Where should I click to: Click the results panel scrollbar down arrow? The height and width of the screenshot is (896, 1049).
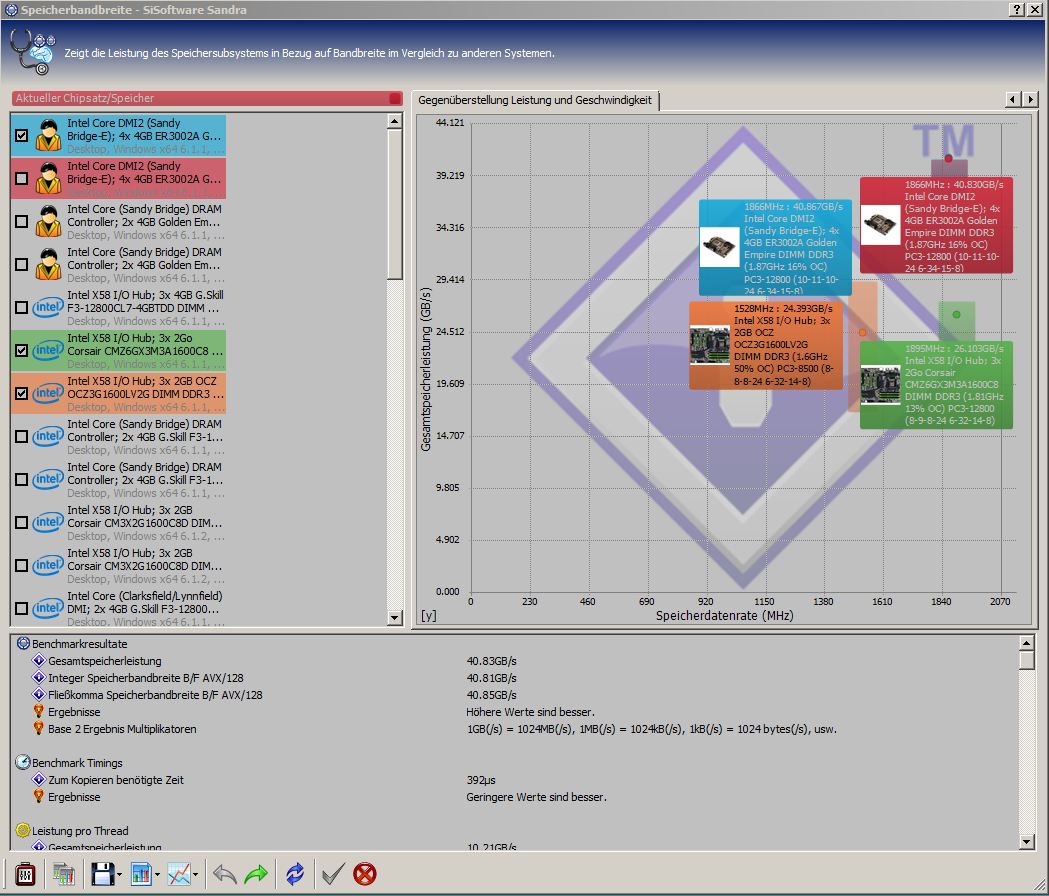(x=1027, y=842)
